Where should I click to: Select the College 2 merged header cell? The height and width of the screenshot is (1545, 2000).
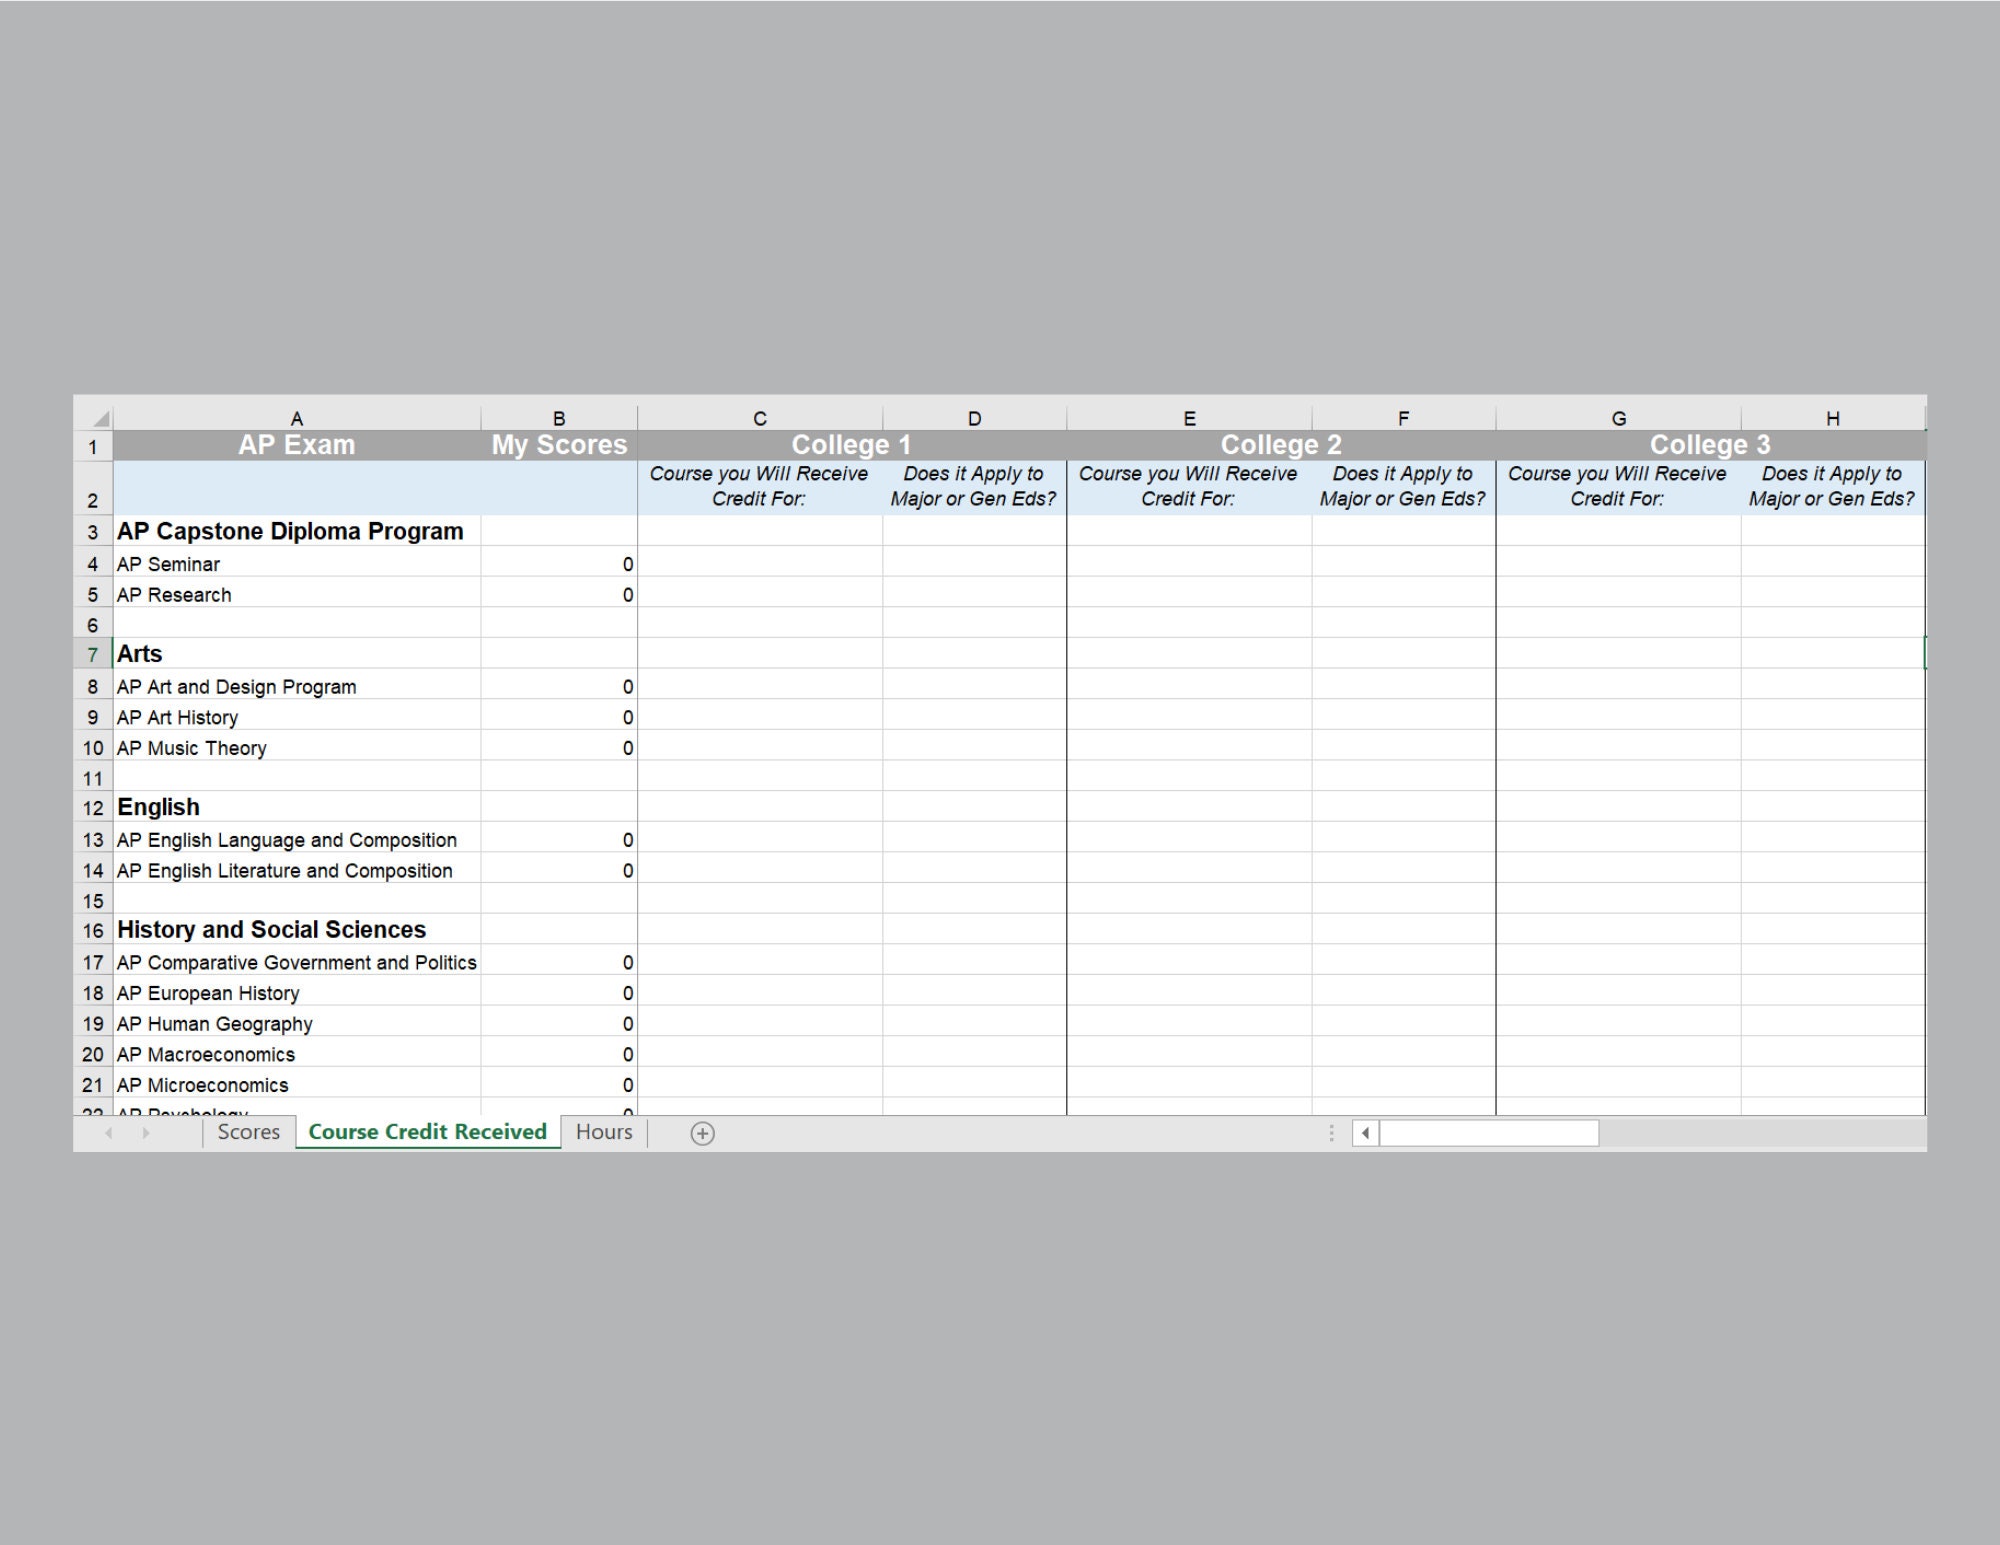[x=1280, y=445]
